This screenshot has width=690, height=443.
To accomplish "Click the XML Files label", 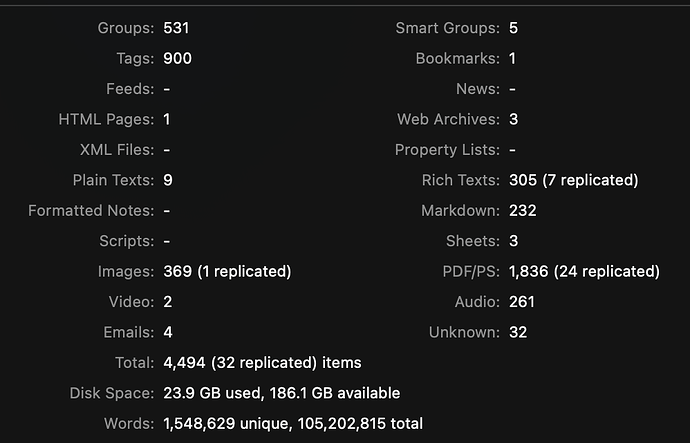I will [x=117, y=150].
